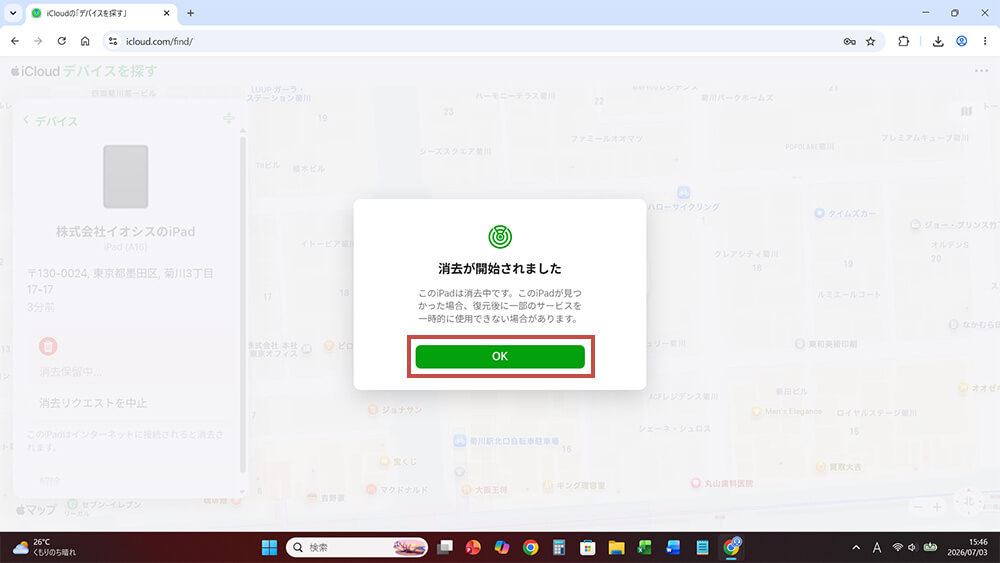
Task: Bookmark this page with the star icon
Action: (x=871, y=41)
